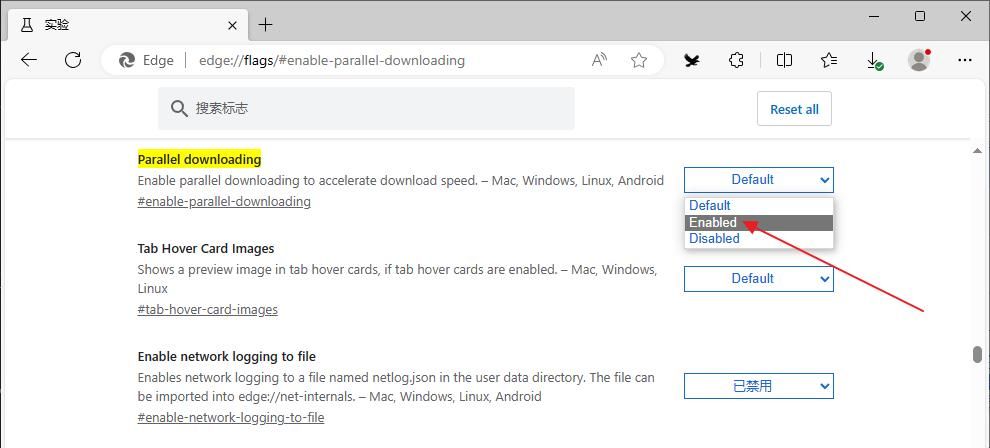Expand the network logging to file dropdown
Screen dimensions: 990x448
pos(758,386)
